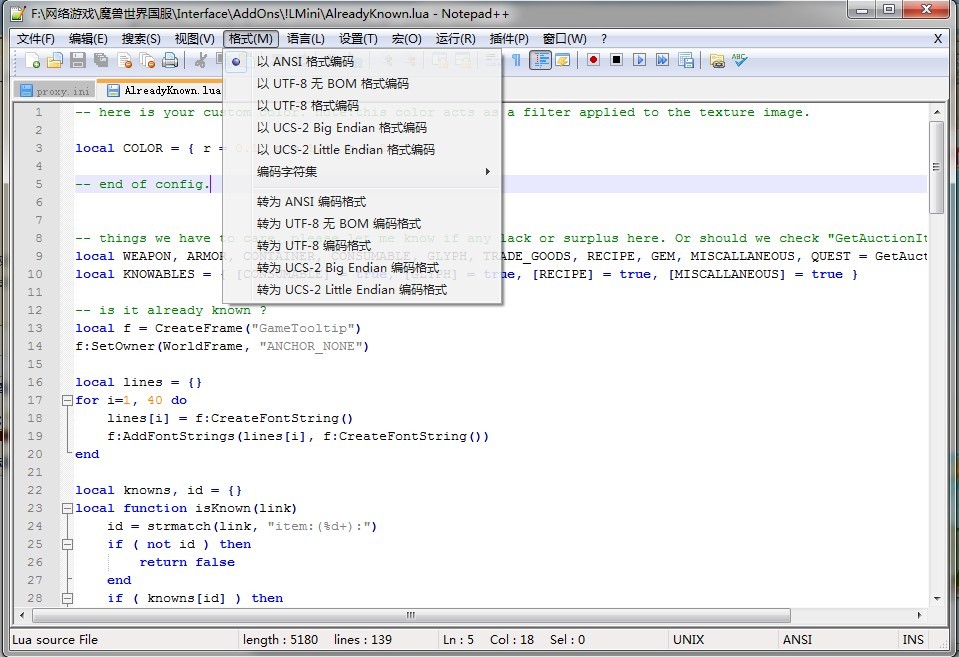The width and height of the screenshot is (959, 657).
Task: Click the Save file floppy icon
Action: click(x=78, y=61)
